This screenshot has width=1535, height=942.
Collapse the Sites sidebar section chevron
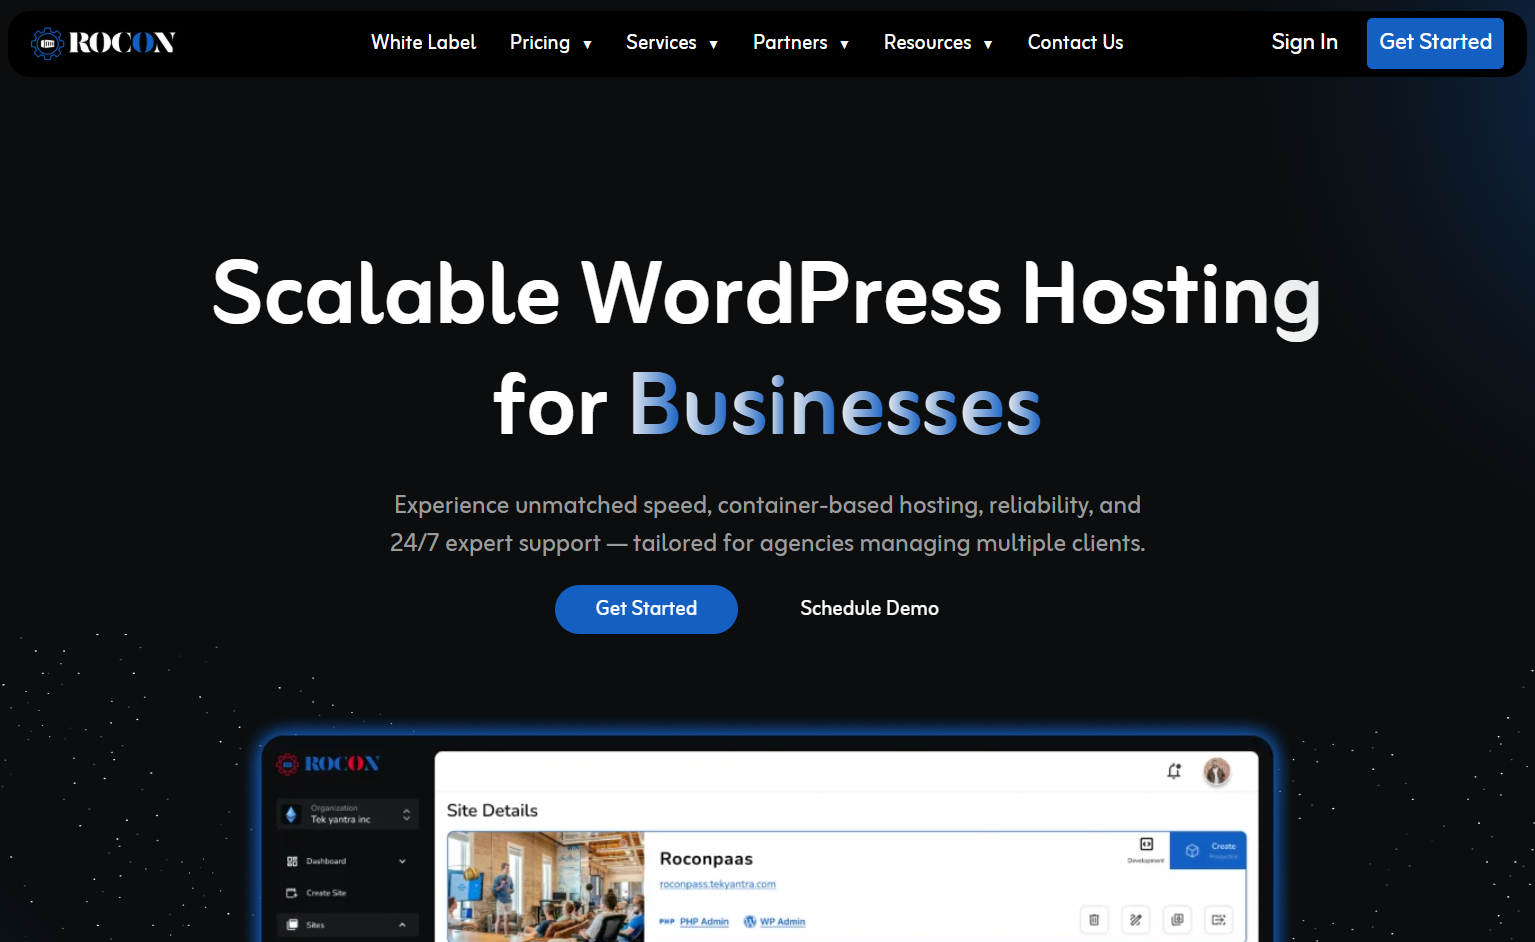[x=402, y=925]
